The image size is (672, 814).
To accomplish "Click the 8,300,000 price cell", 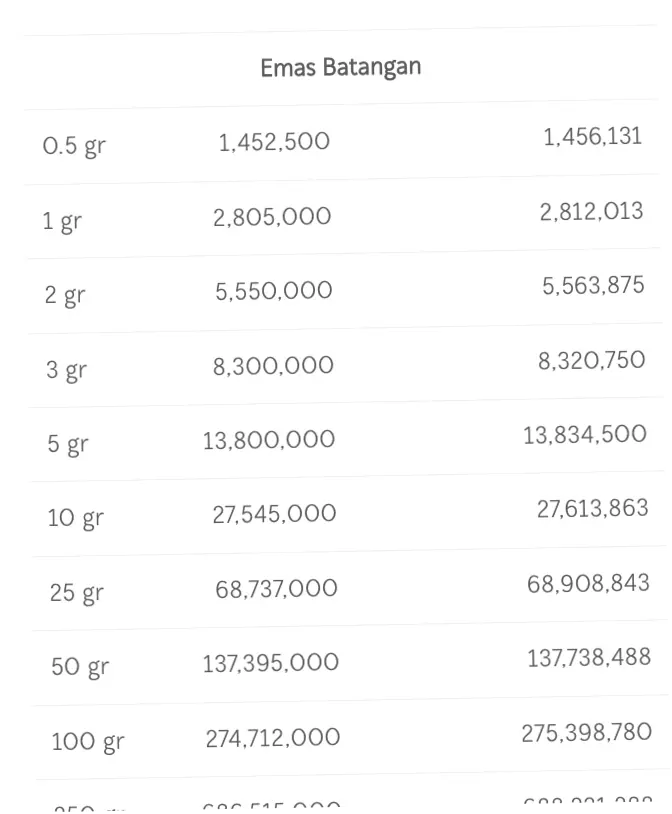I will point(273,366).
